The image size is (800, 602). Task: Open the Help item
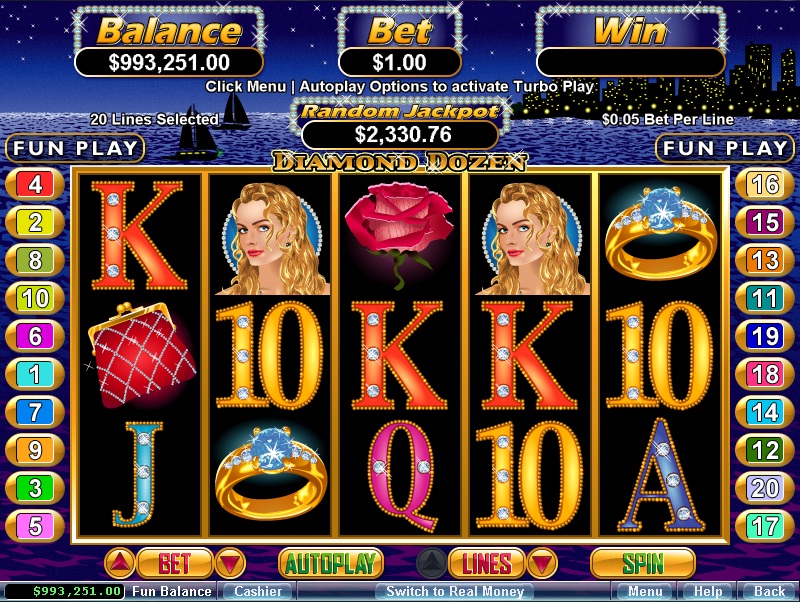pos(708,591)
